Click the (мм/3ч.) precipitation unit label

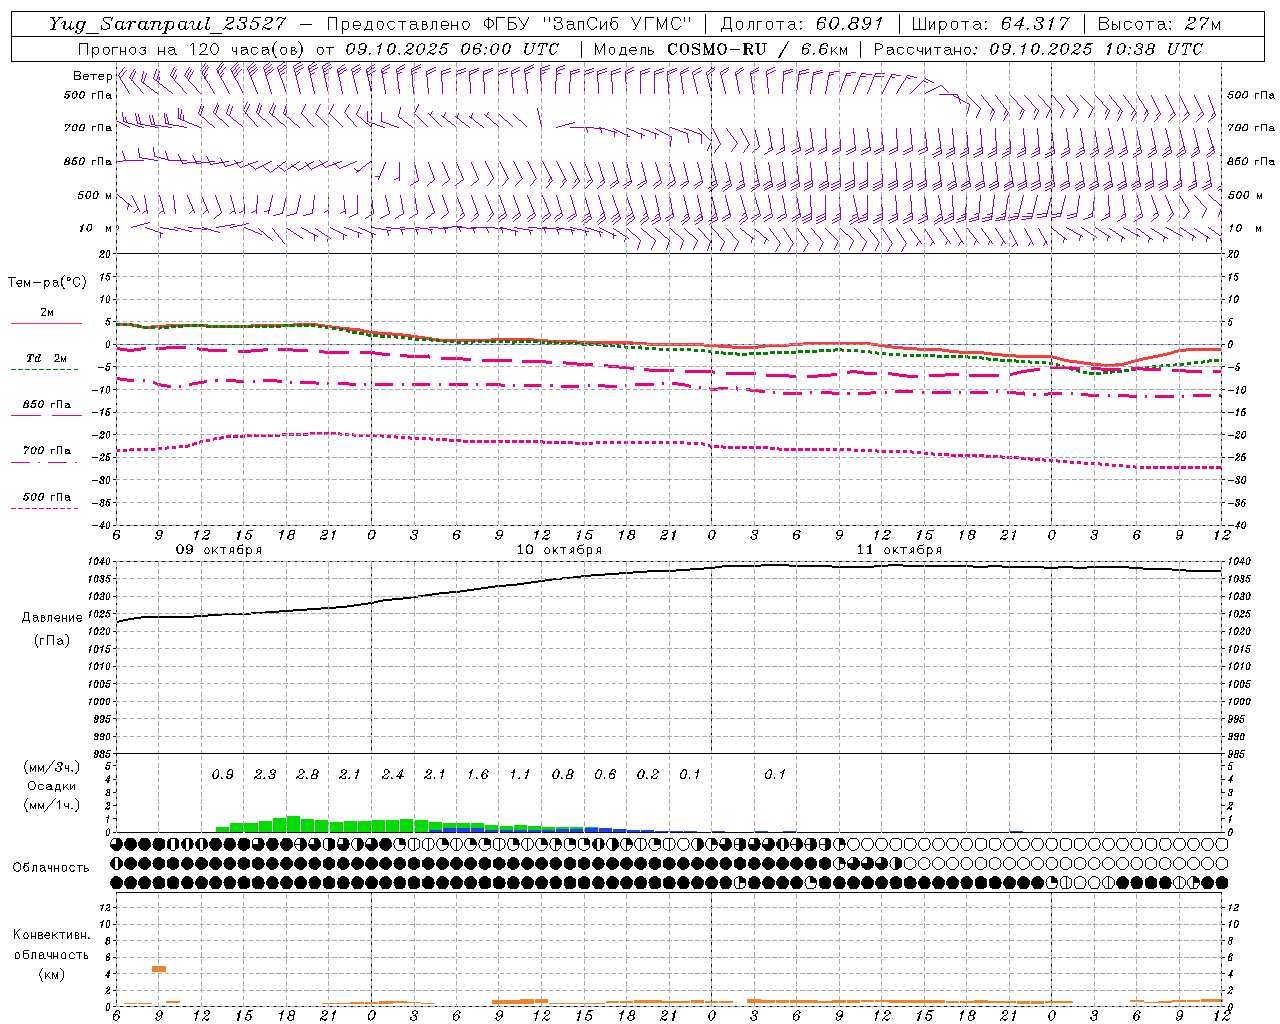51,767
